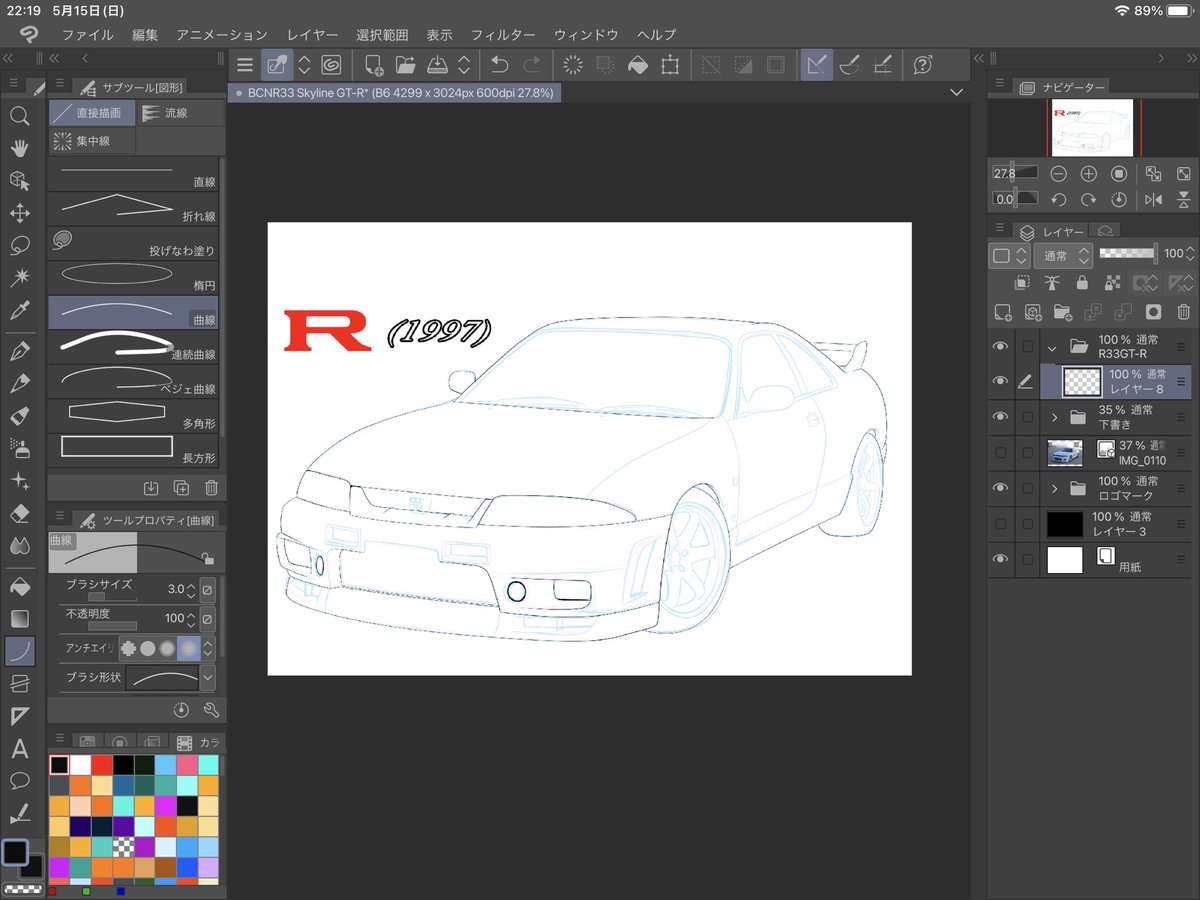Select the 折れ線 sub tool
This screenshot has height=900, width=1200.
point(134,208)
